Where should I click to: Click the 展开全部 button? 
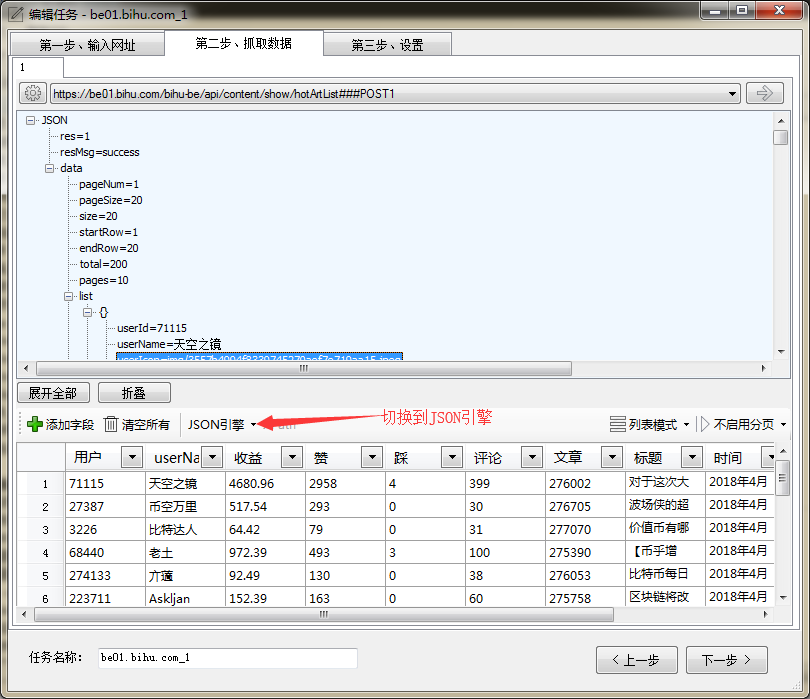(52, 393)
